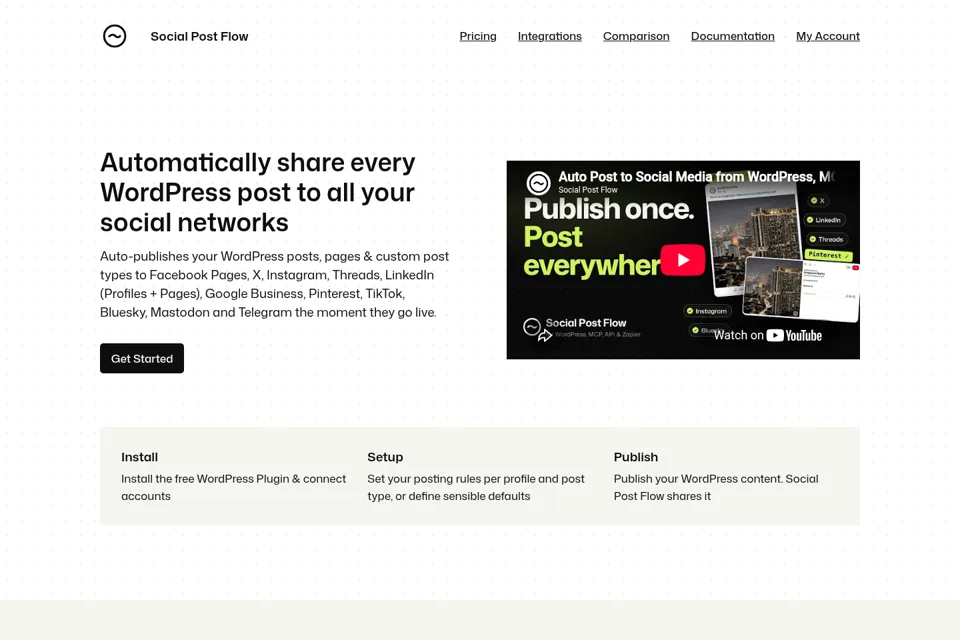Screen dimensions: 960x640
Task: Open My Account
Action: 828,36
